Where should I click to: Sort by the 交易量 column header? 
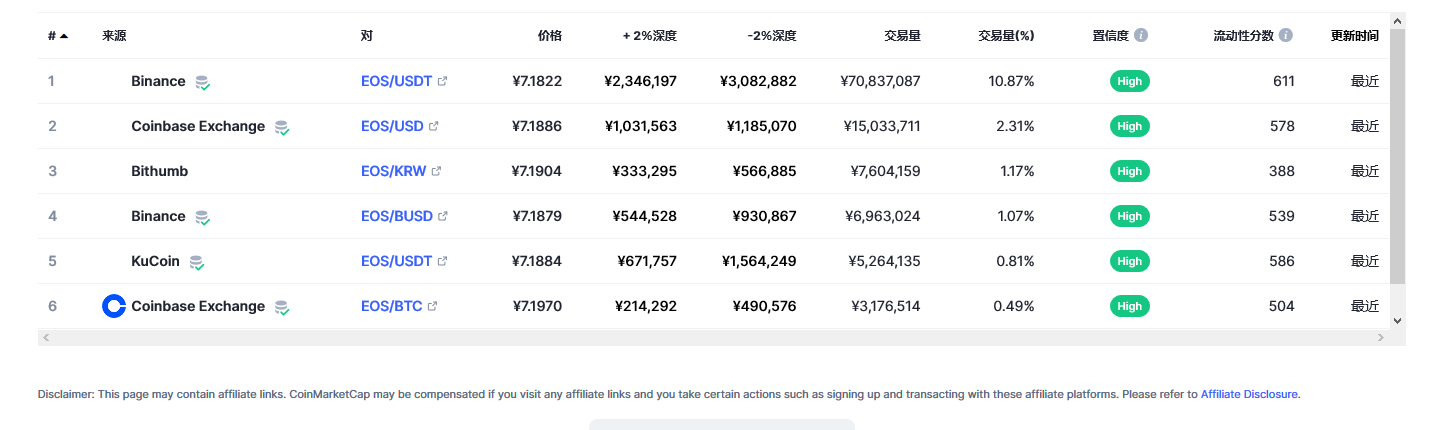902,35
